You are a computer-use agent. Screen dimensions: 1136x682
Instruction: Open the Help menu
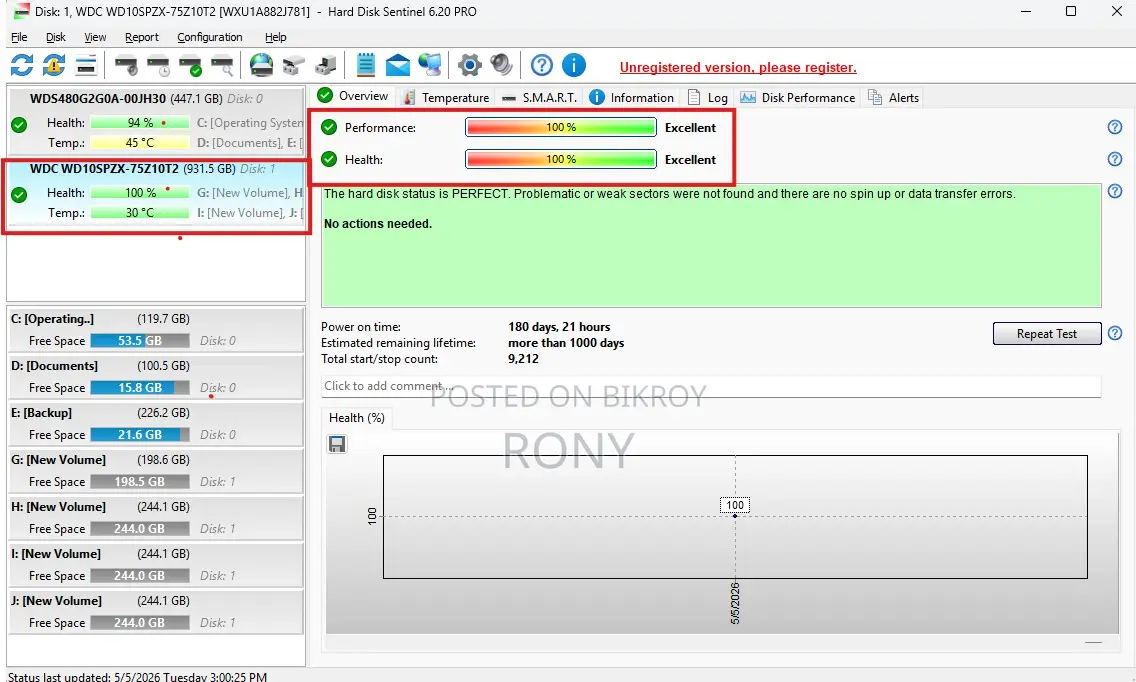click(x=275, y=37)
